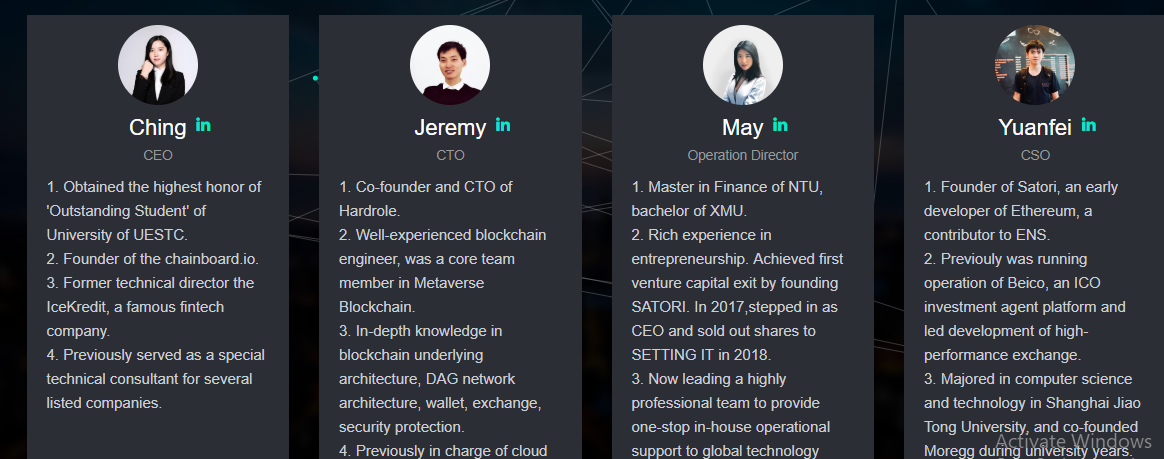
Task: Click the Operation Director title label
Action: (743, 155)
